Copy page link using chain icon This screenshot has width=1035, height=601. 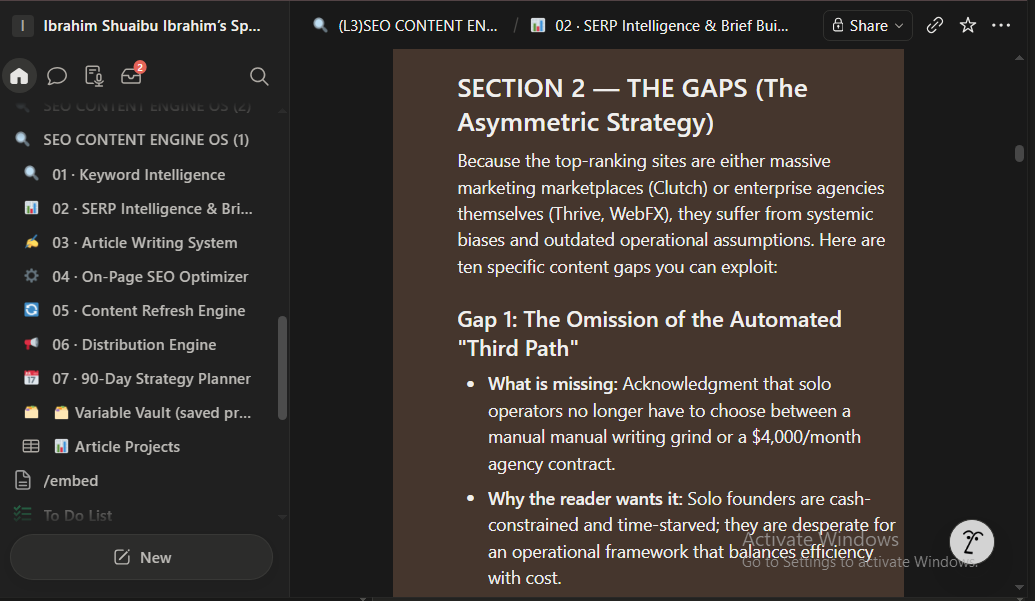pos(935,26)
